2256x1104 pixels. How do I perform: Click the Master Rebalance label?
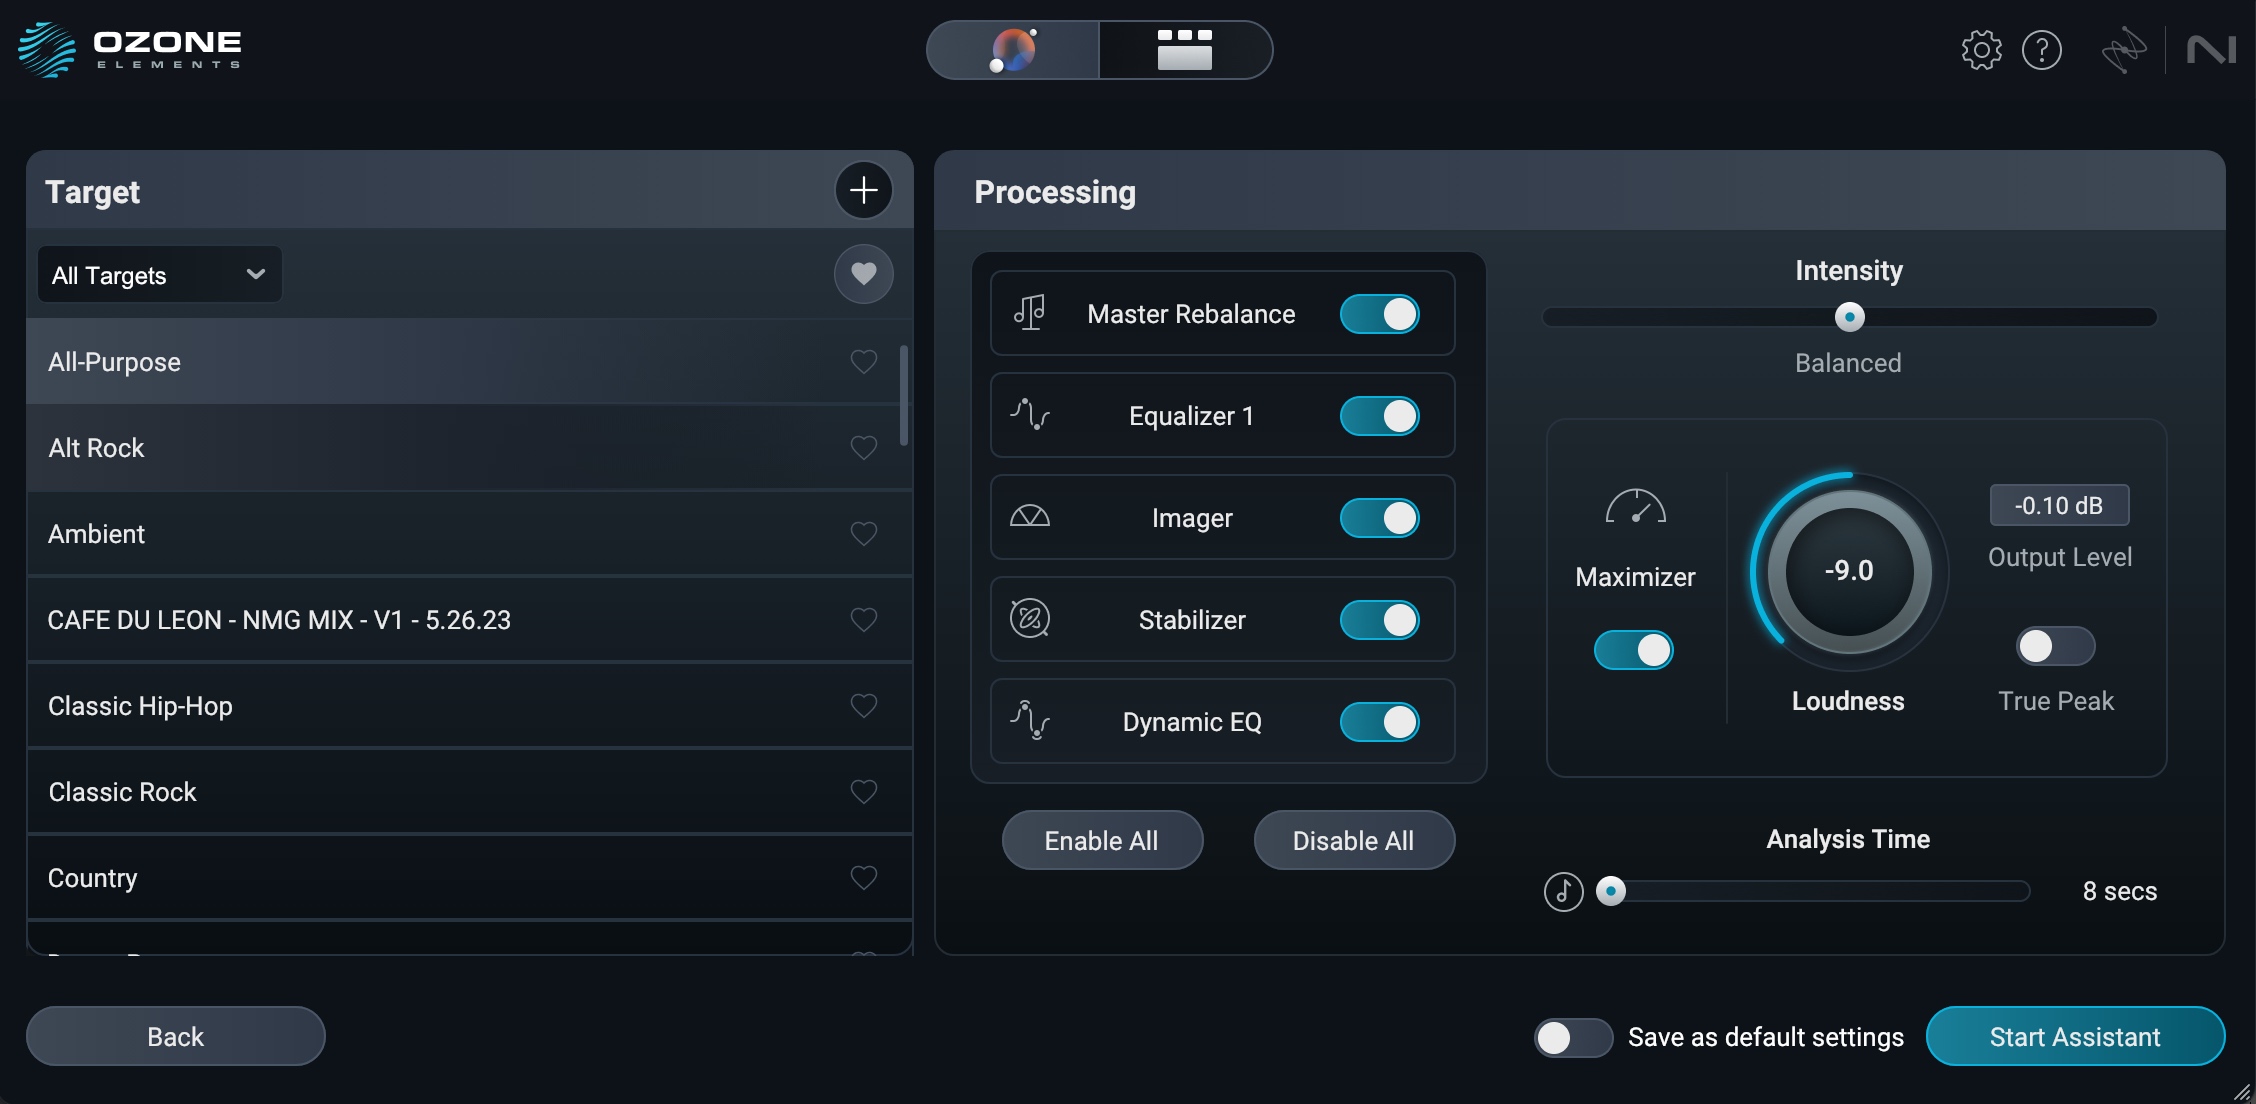[1191, 314]
